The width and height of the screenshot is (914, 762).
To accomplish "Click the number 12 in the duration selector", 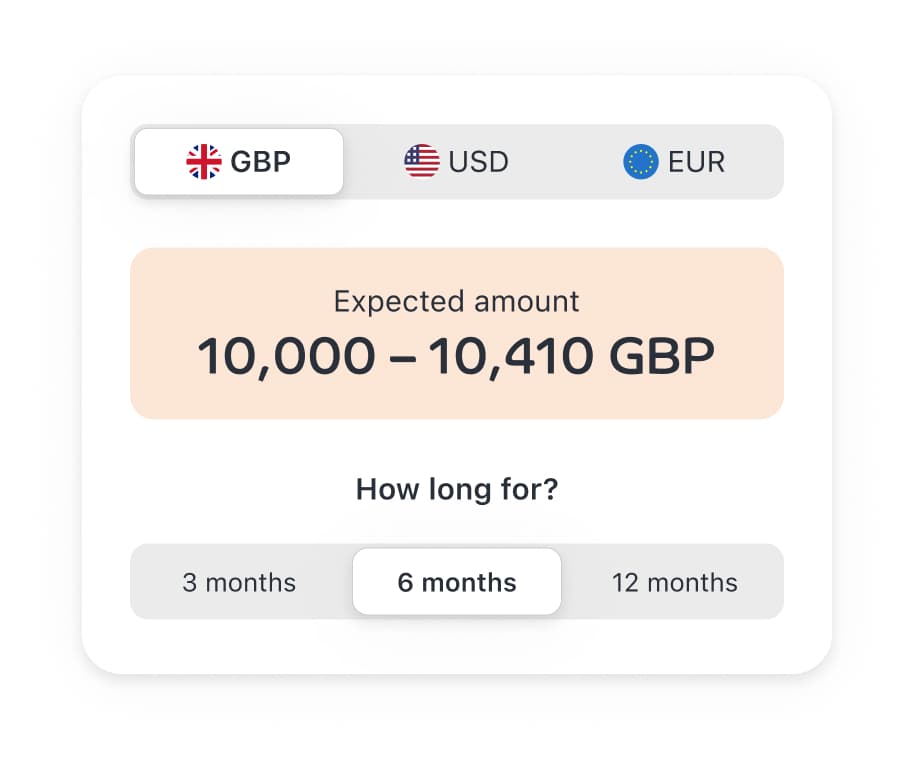I will 625,583.
